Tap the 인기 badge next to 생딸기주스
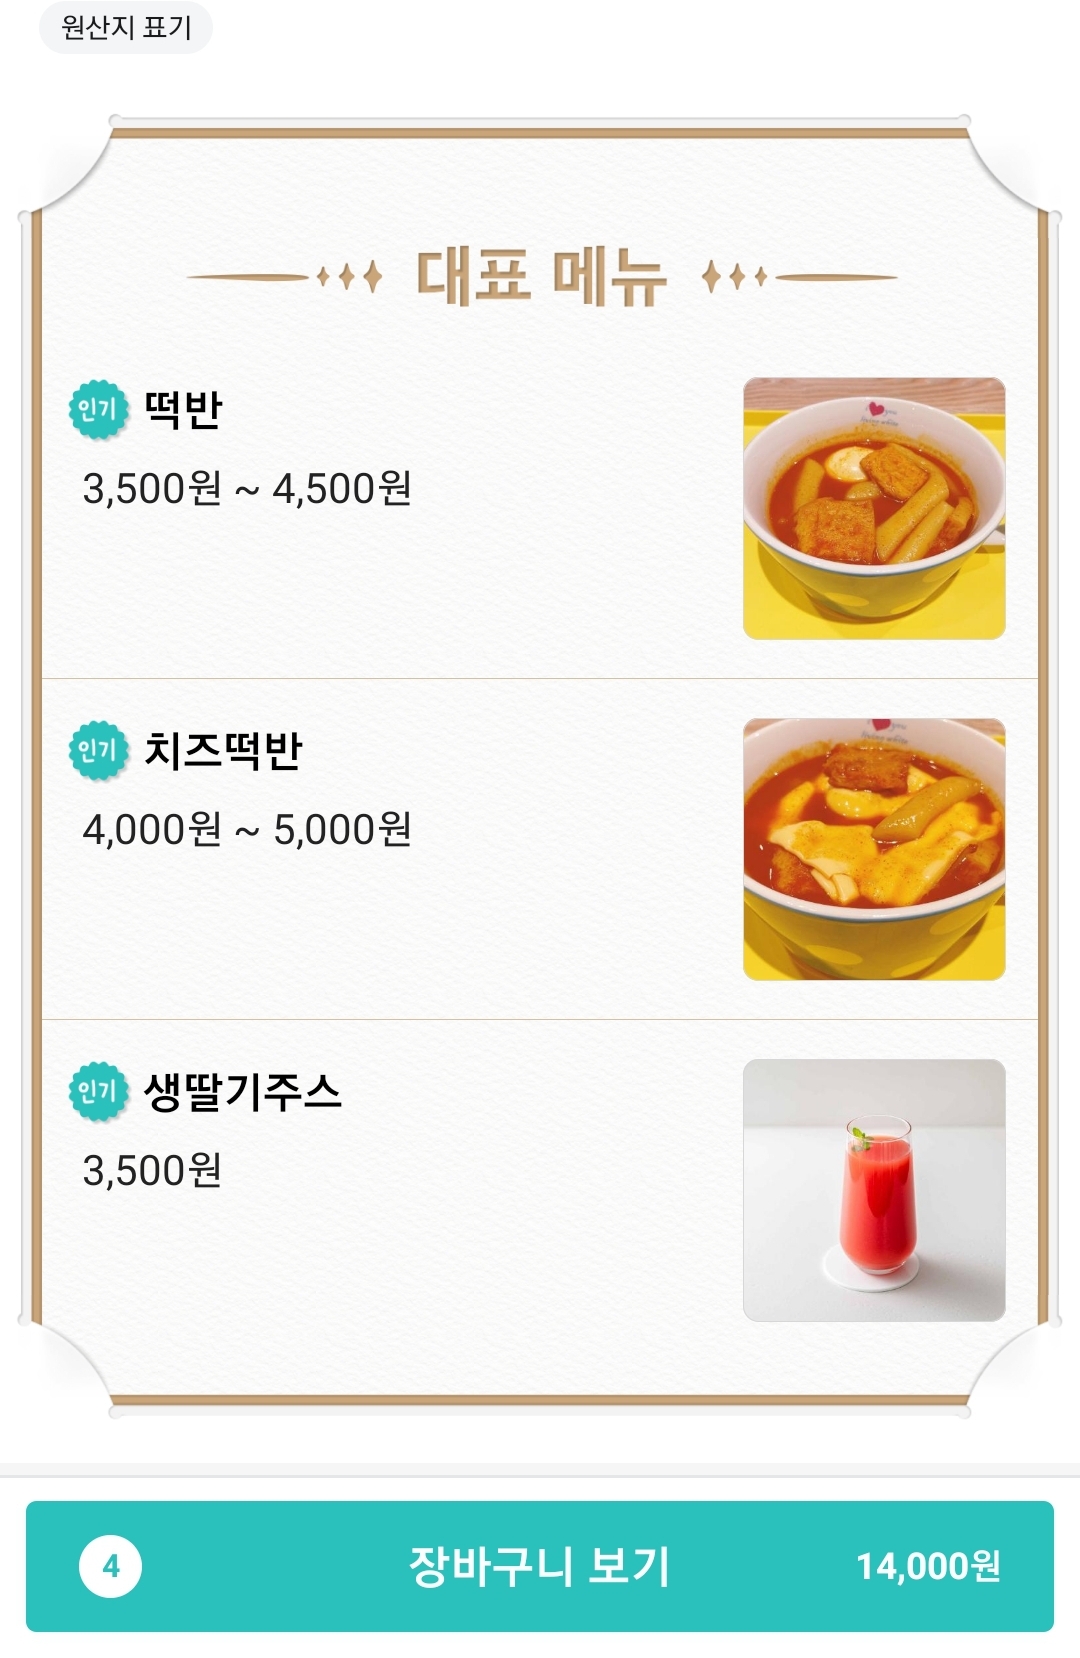 pyautogui.click(x=98, y=1091)
